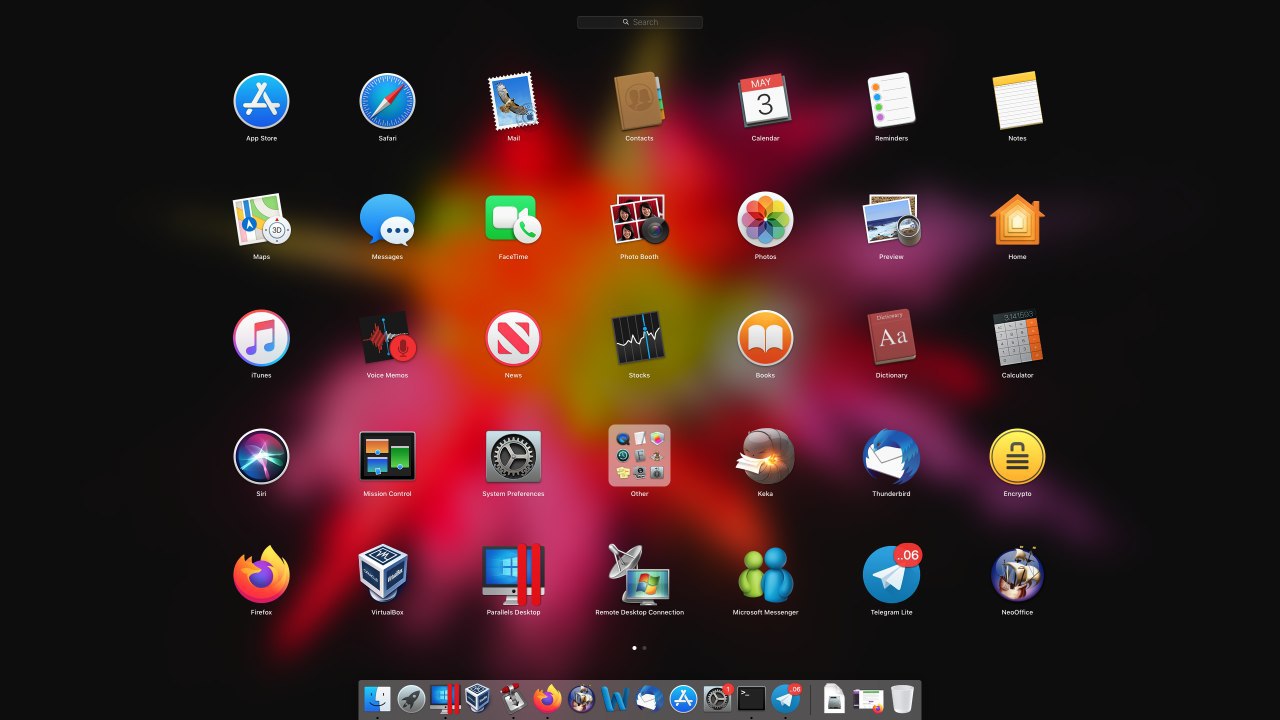Screen dimensions: 1280x720
Task: Launch the Encrypto app
Action: click(1017, 456)
